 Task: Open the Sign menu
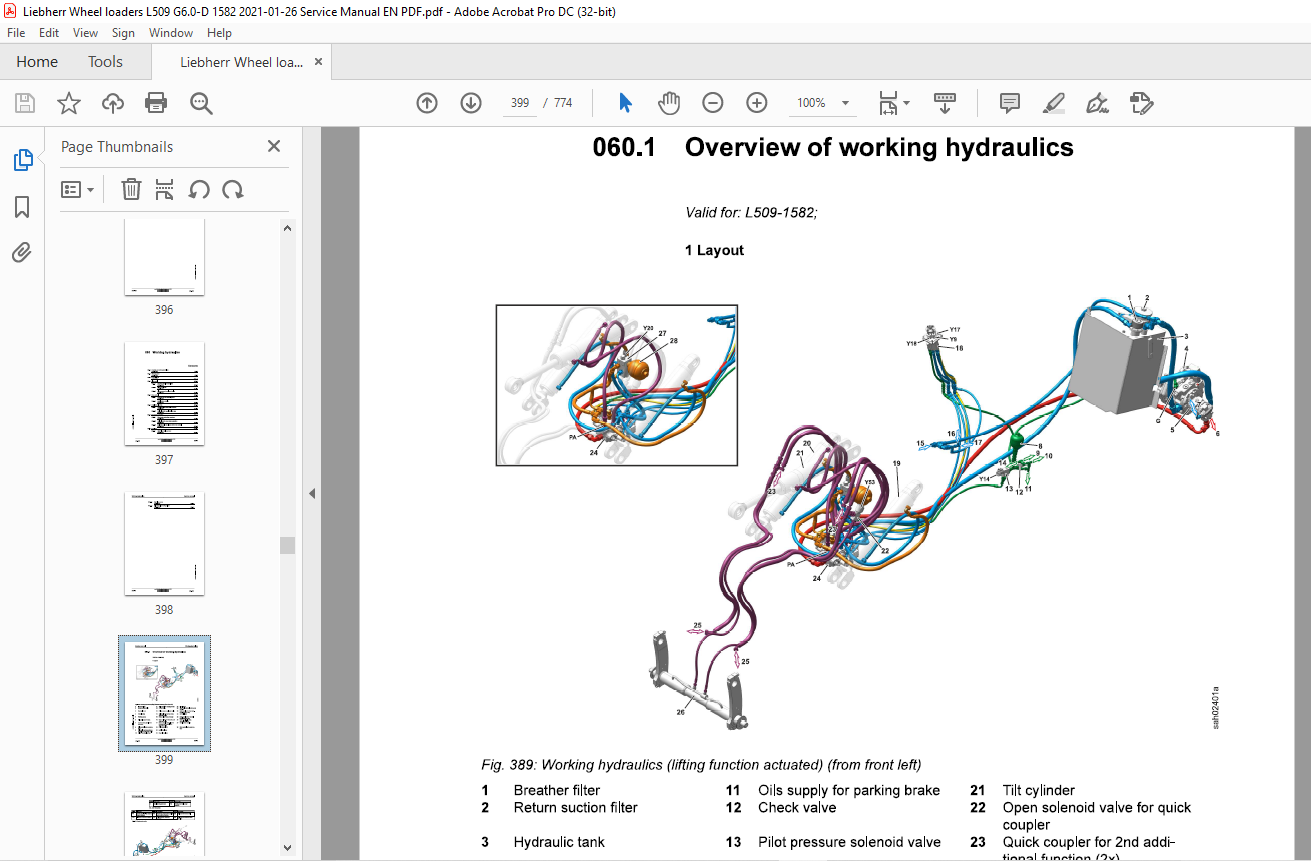pos(123,33)
